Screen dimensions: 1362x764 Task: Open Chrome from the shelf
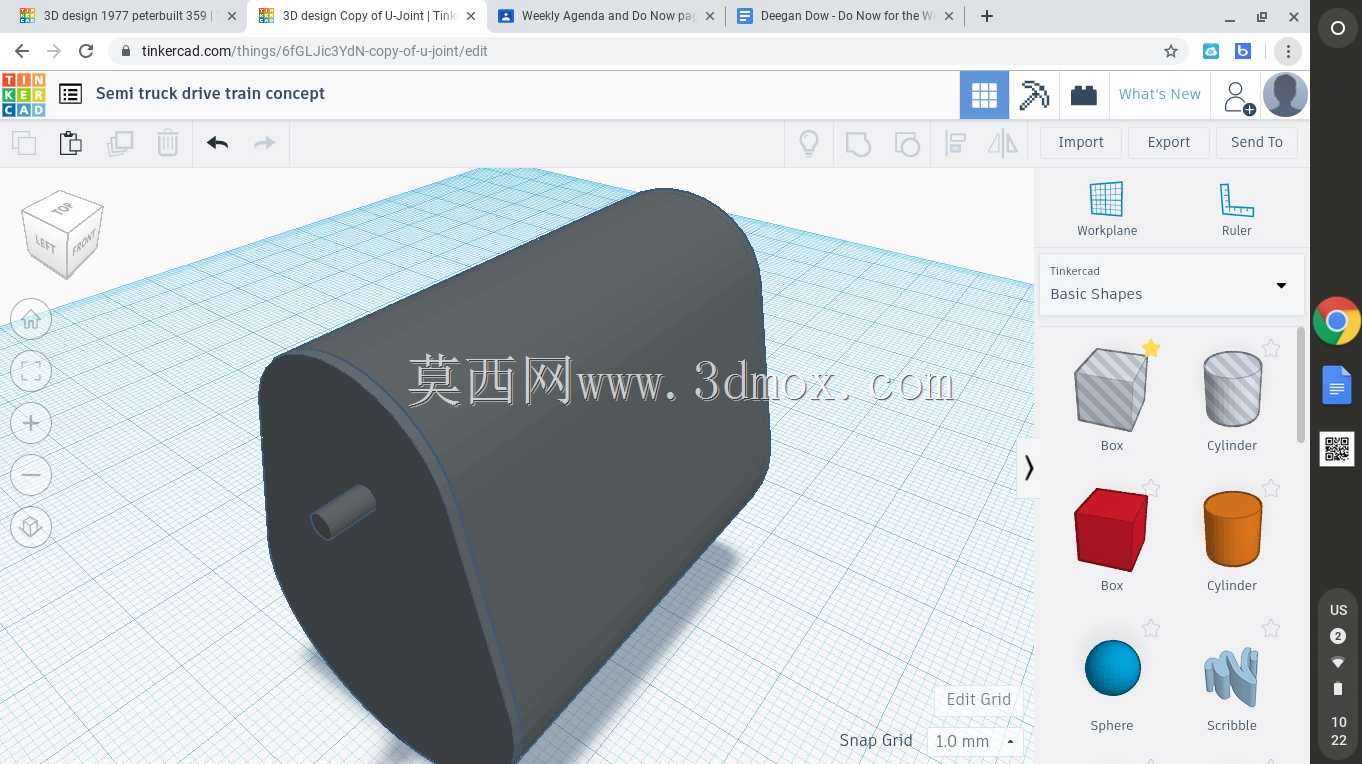pyautogui.click(x=1337, y=321)
